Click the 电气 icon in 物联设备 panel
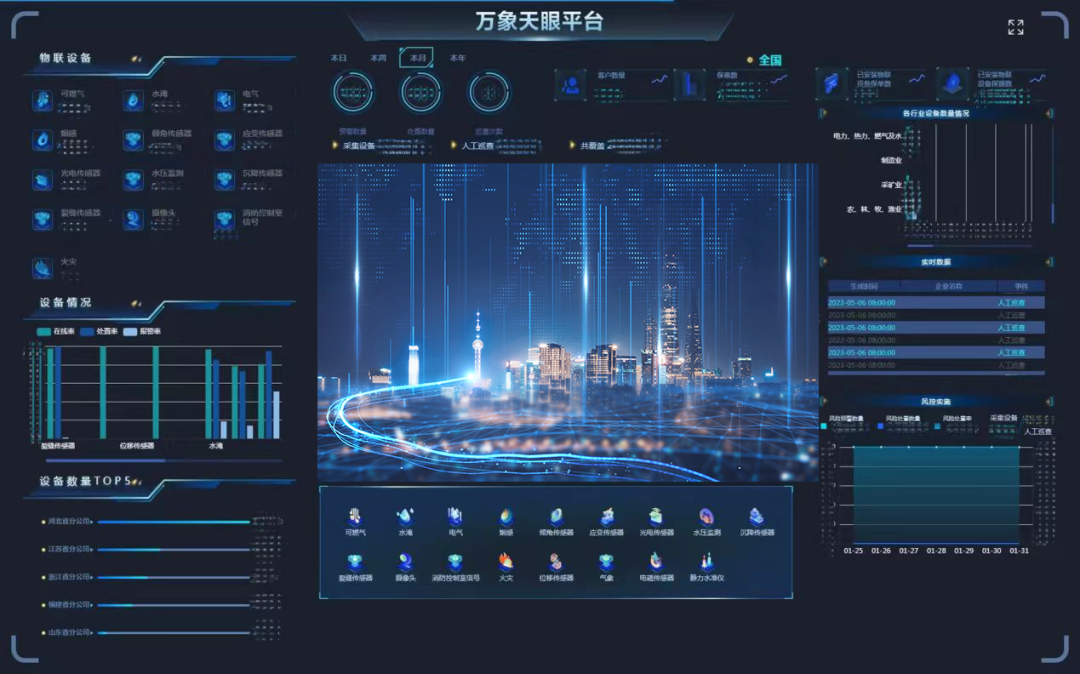 (224, 101)
